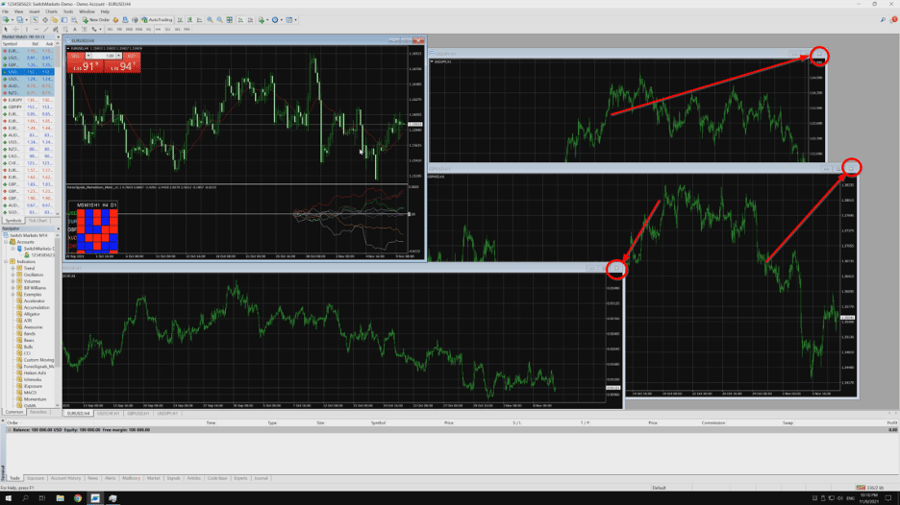This screenshot has width=900, height=505.
Task: Switch timeframe to D1
Action: tap(168, 29)
